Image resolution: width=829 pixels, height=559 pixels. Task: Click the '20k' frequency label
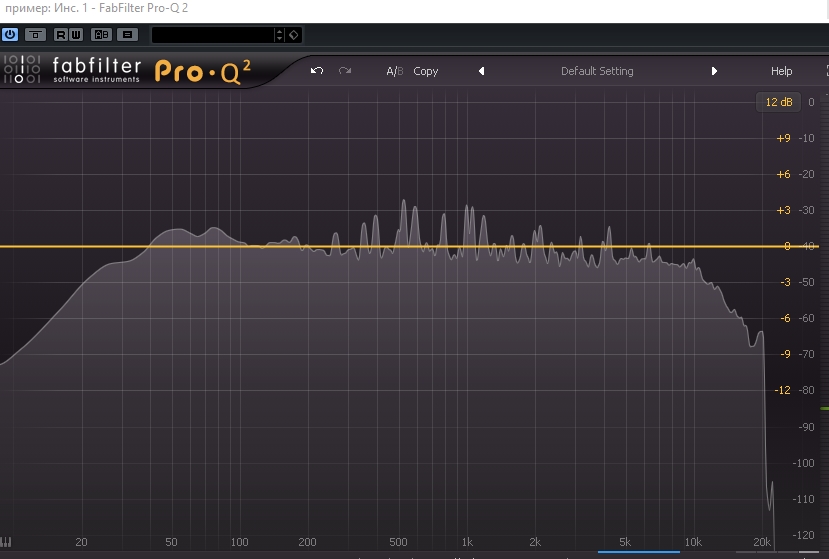[762, 542]
